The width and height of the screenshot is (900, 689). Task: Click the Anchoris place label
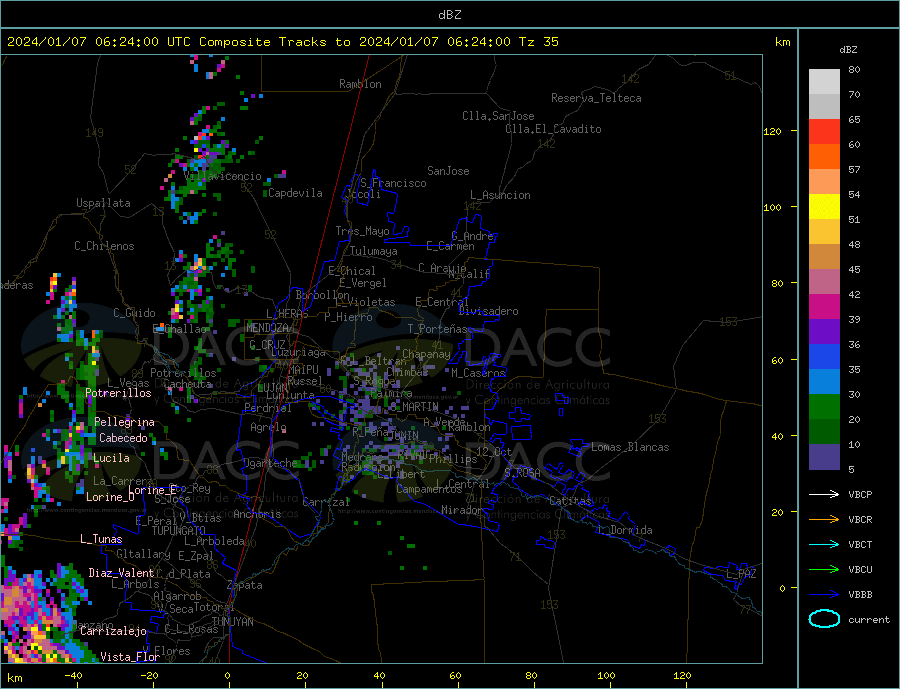coord(257,514)
